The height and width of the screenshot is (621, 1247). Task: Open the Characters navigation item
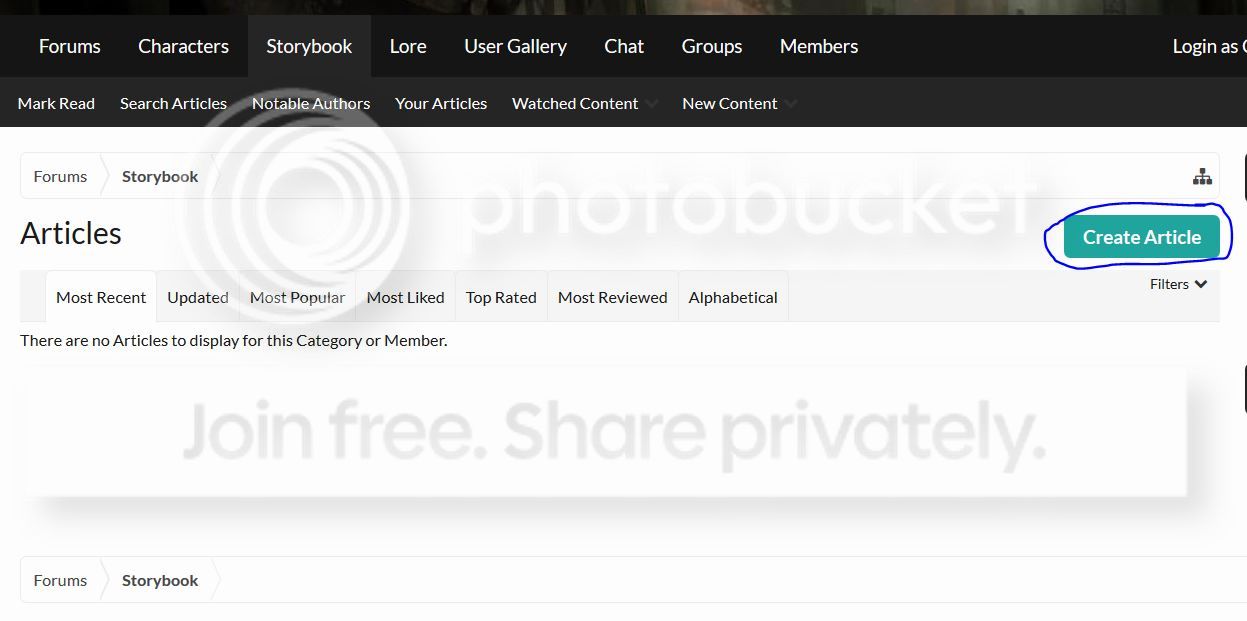(x=183, y=46)
